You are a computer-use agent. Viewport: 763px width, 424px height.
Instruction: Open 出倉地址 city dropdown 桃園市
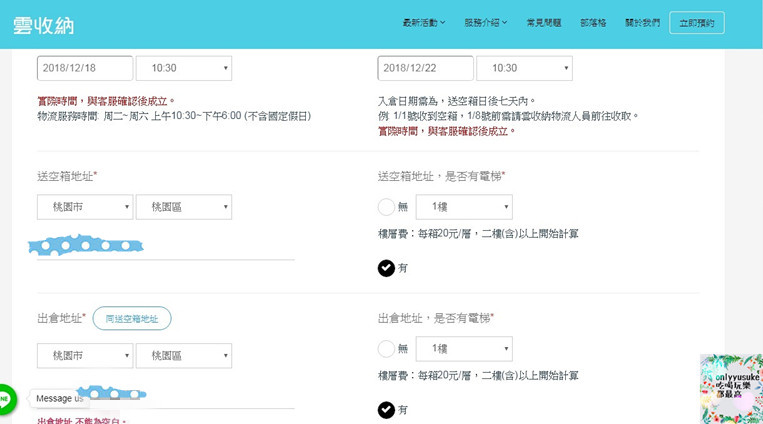pyautogui.click(x=85, y=356)
